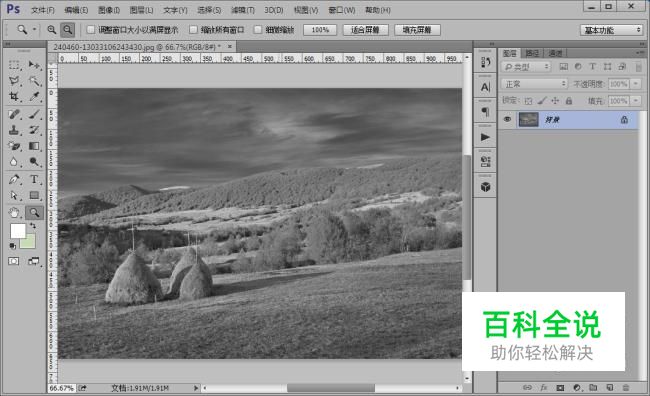The image size is (650, 396).
Task: Toggle lock image pixels brush icon
Action: 542,101
